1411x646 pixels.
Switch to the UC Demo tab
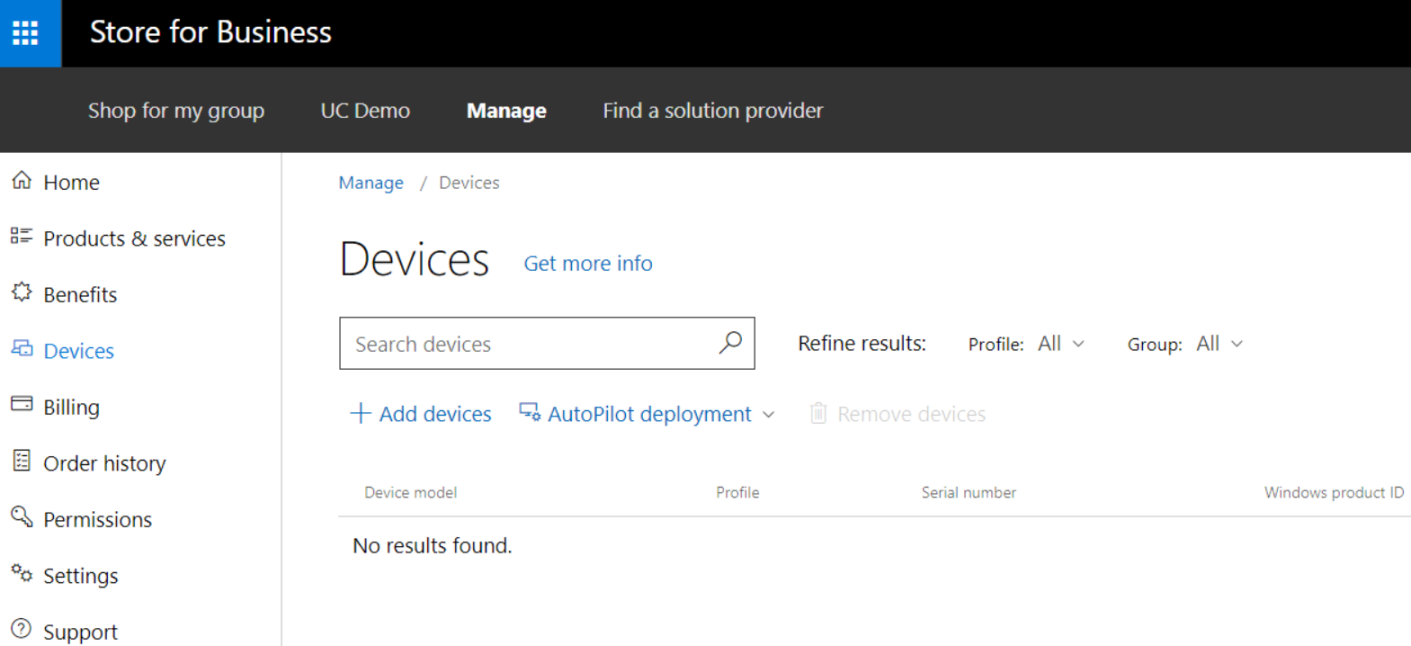tap(365, 110)
